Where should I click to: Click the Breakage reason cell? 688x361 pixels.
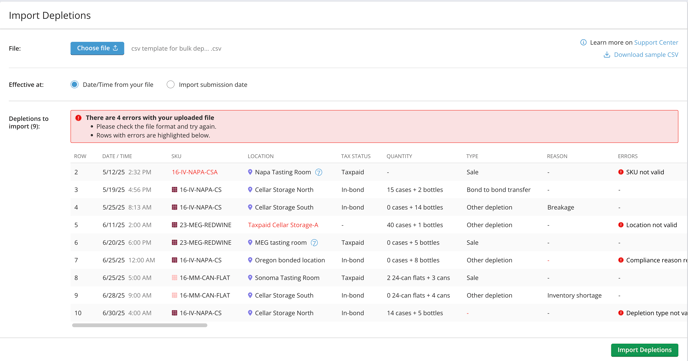pyautogui.click(x=561, y=207)
